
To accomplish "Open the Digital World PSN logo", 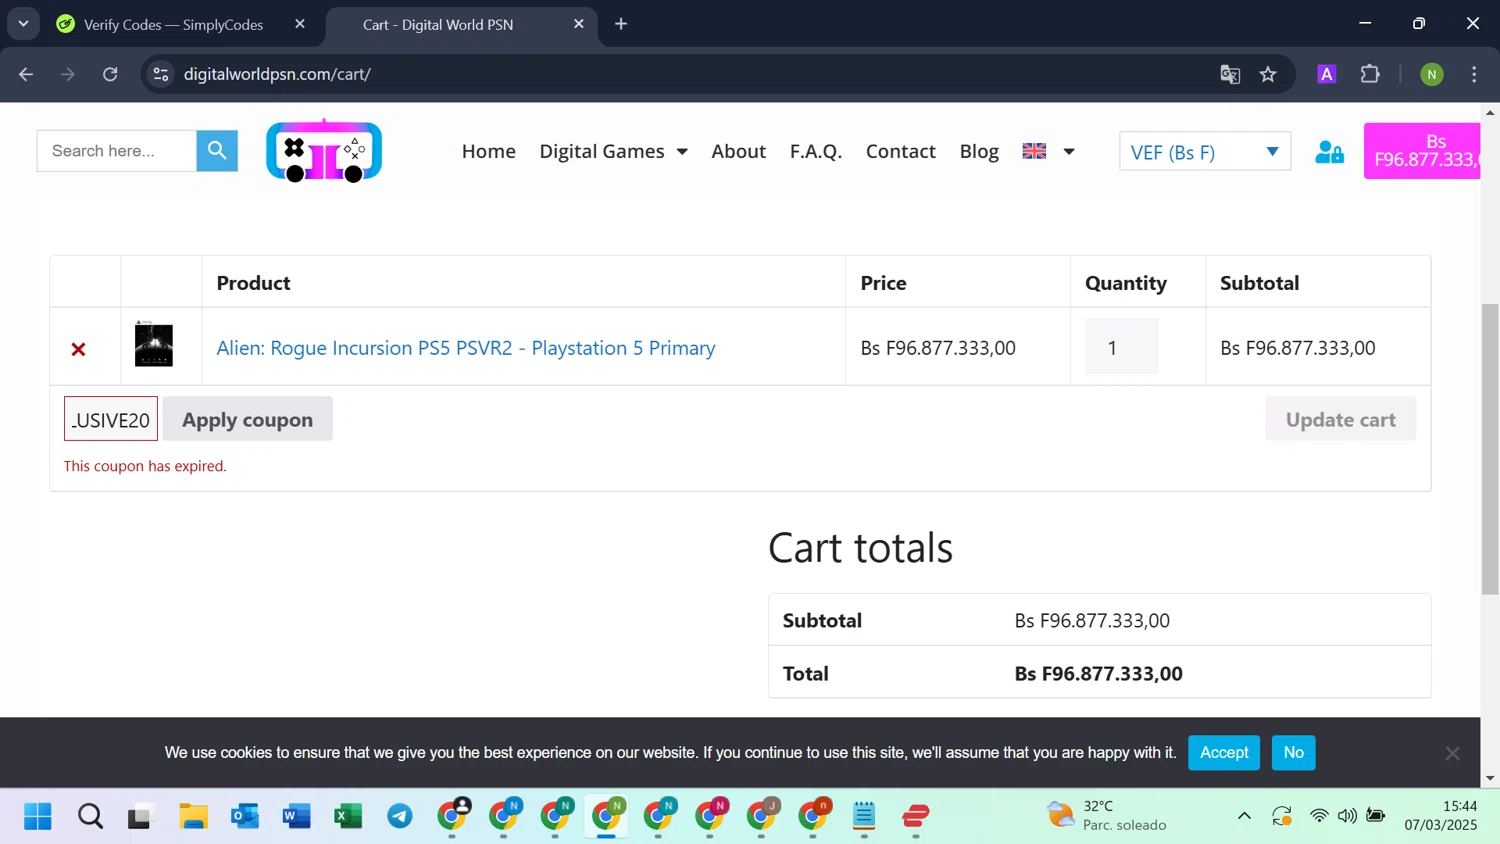I will tap(324, 151).
